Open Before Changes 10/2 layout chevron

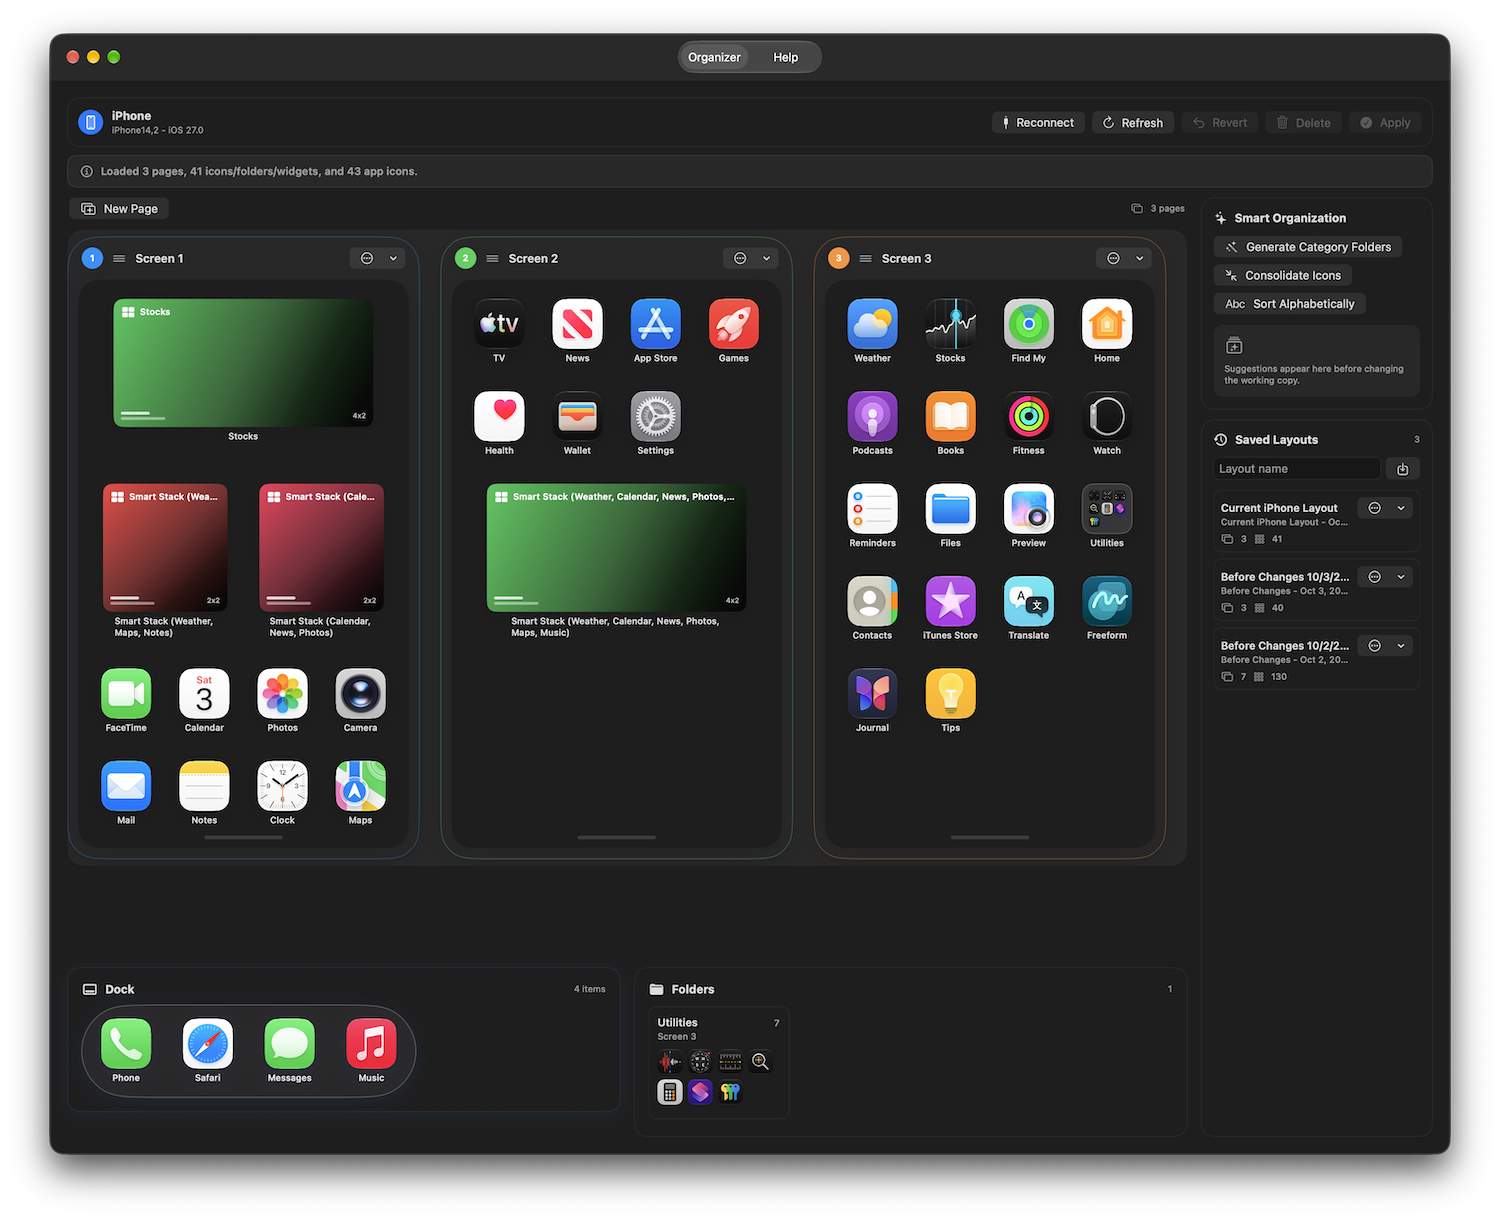pos(1401,646)
